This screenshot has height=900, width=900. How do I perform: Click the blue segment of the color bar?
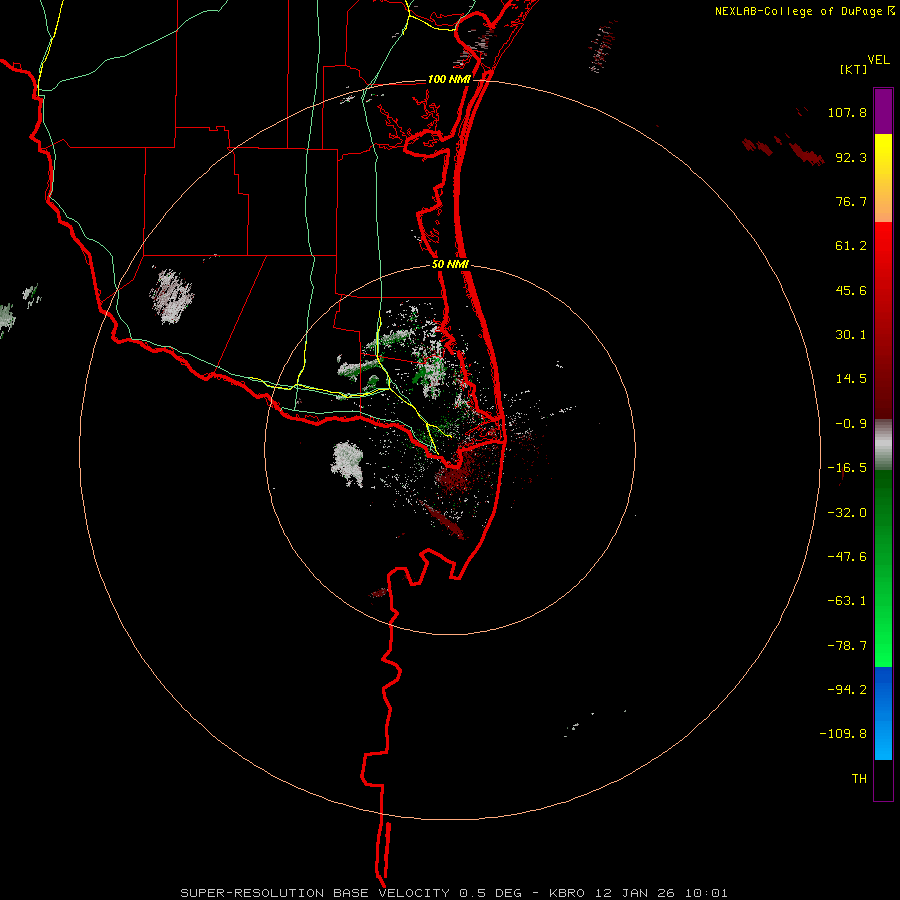coord(883,713)
